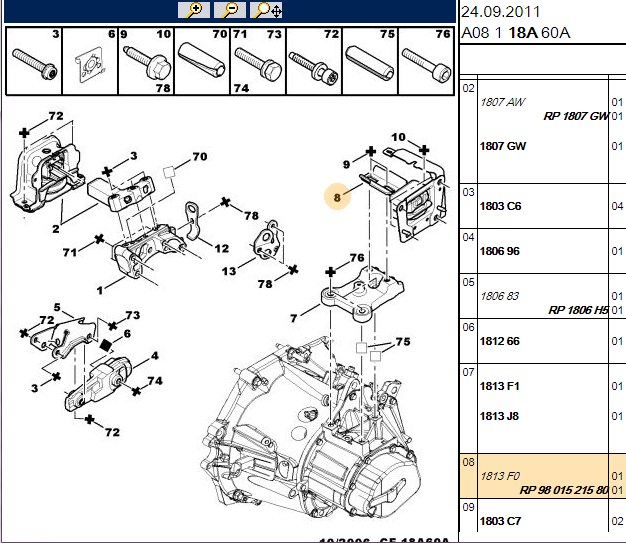Click part label 5 in the diagram
This screenshot has height=543, width=626.
click(57, 307)
